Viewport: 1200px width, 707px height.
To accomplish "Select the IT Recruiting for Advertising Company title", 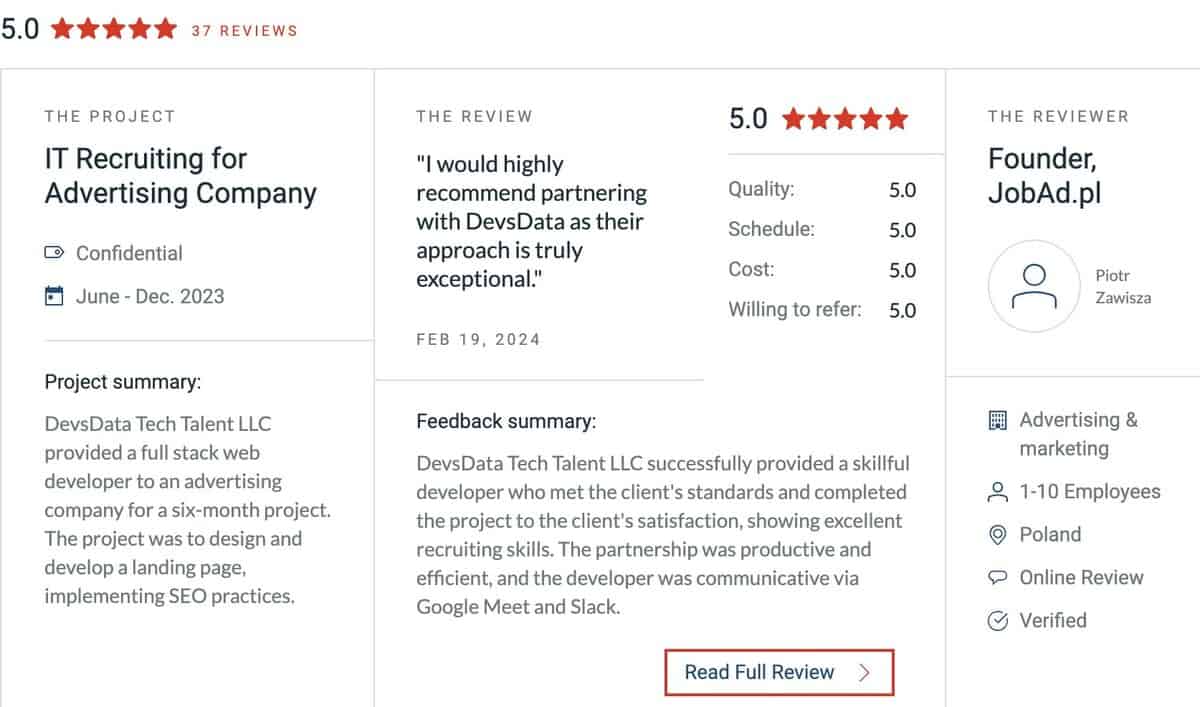I will [x=180, y=176].
